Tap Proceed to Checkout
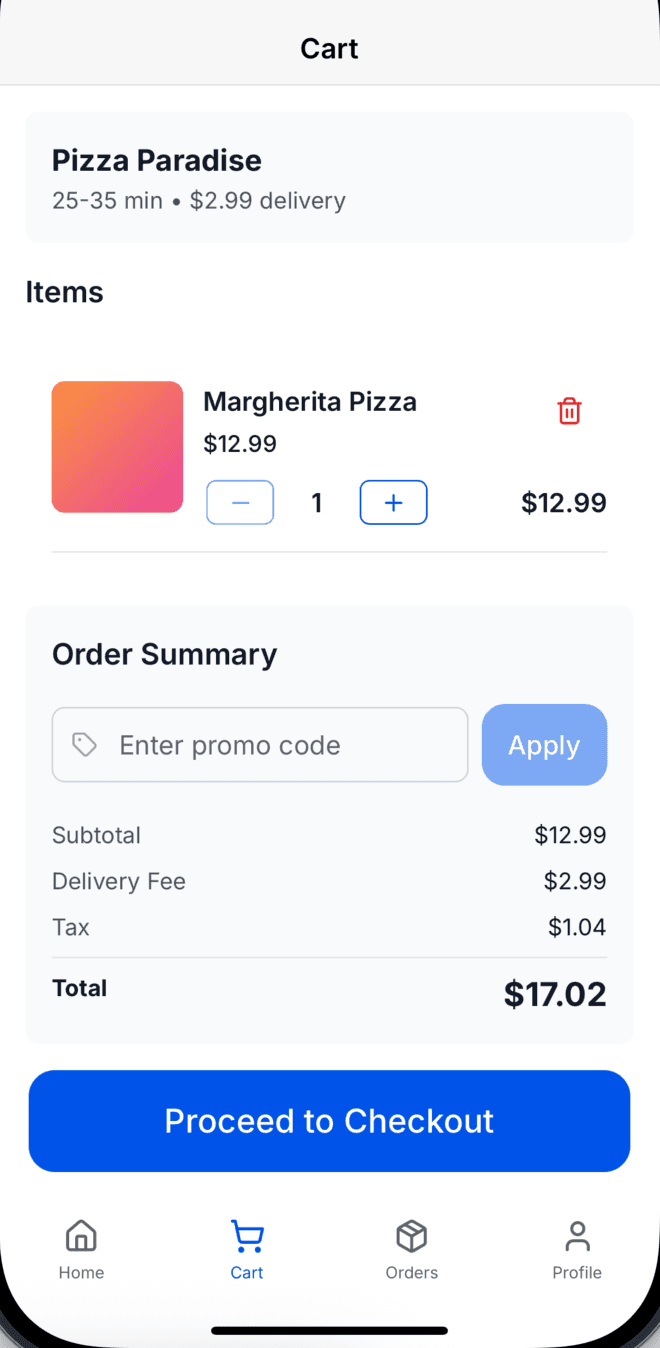660x1348 pixels. 329,1121
